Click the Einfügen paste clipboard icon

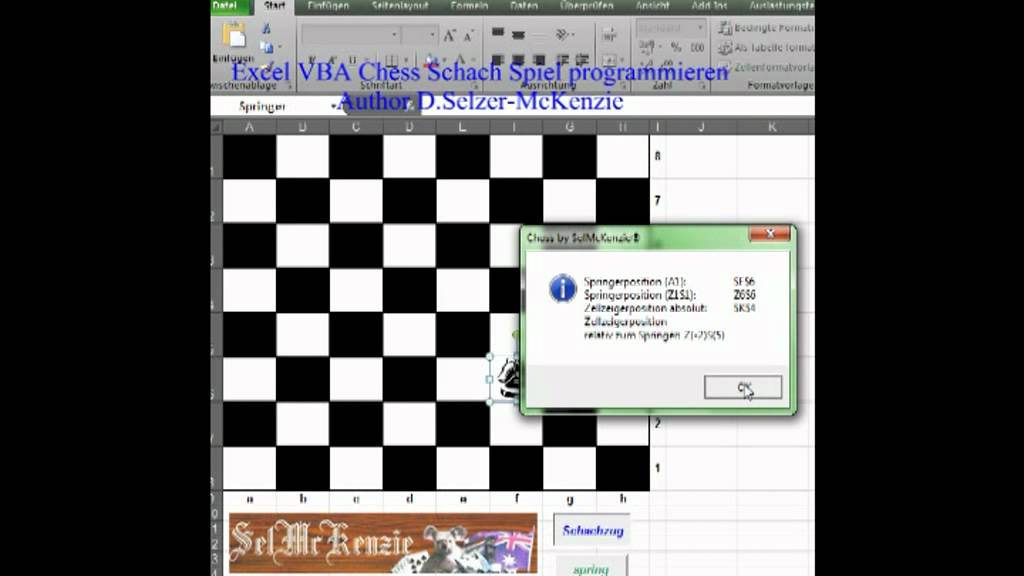tap(234, 35)
